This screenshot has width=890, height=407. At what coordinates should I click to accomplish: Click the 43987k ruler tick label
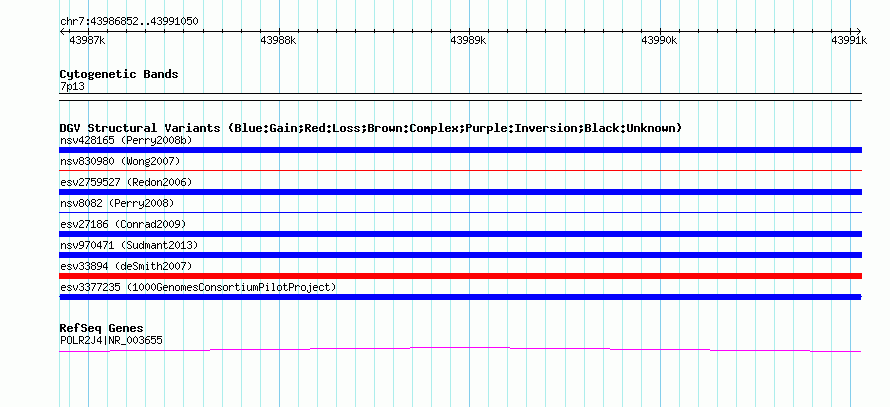click(x=87, y=40)
